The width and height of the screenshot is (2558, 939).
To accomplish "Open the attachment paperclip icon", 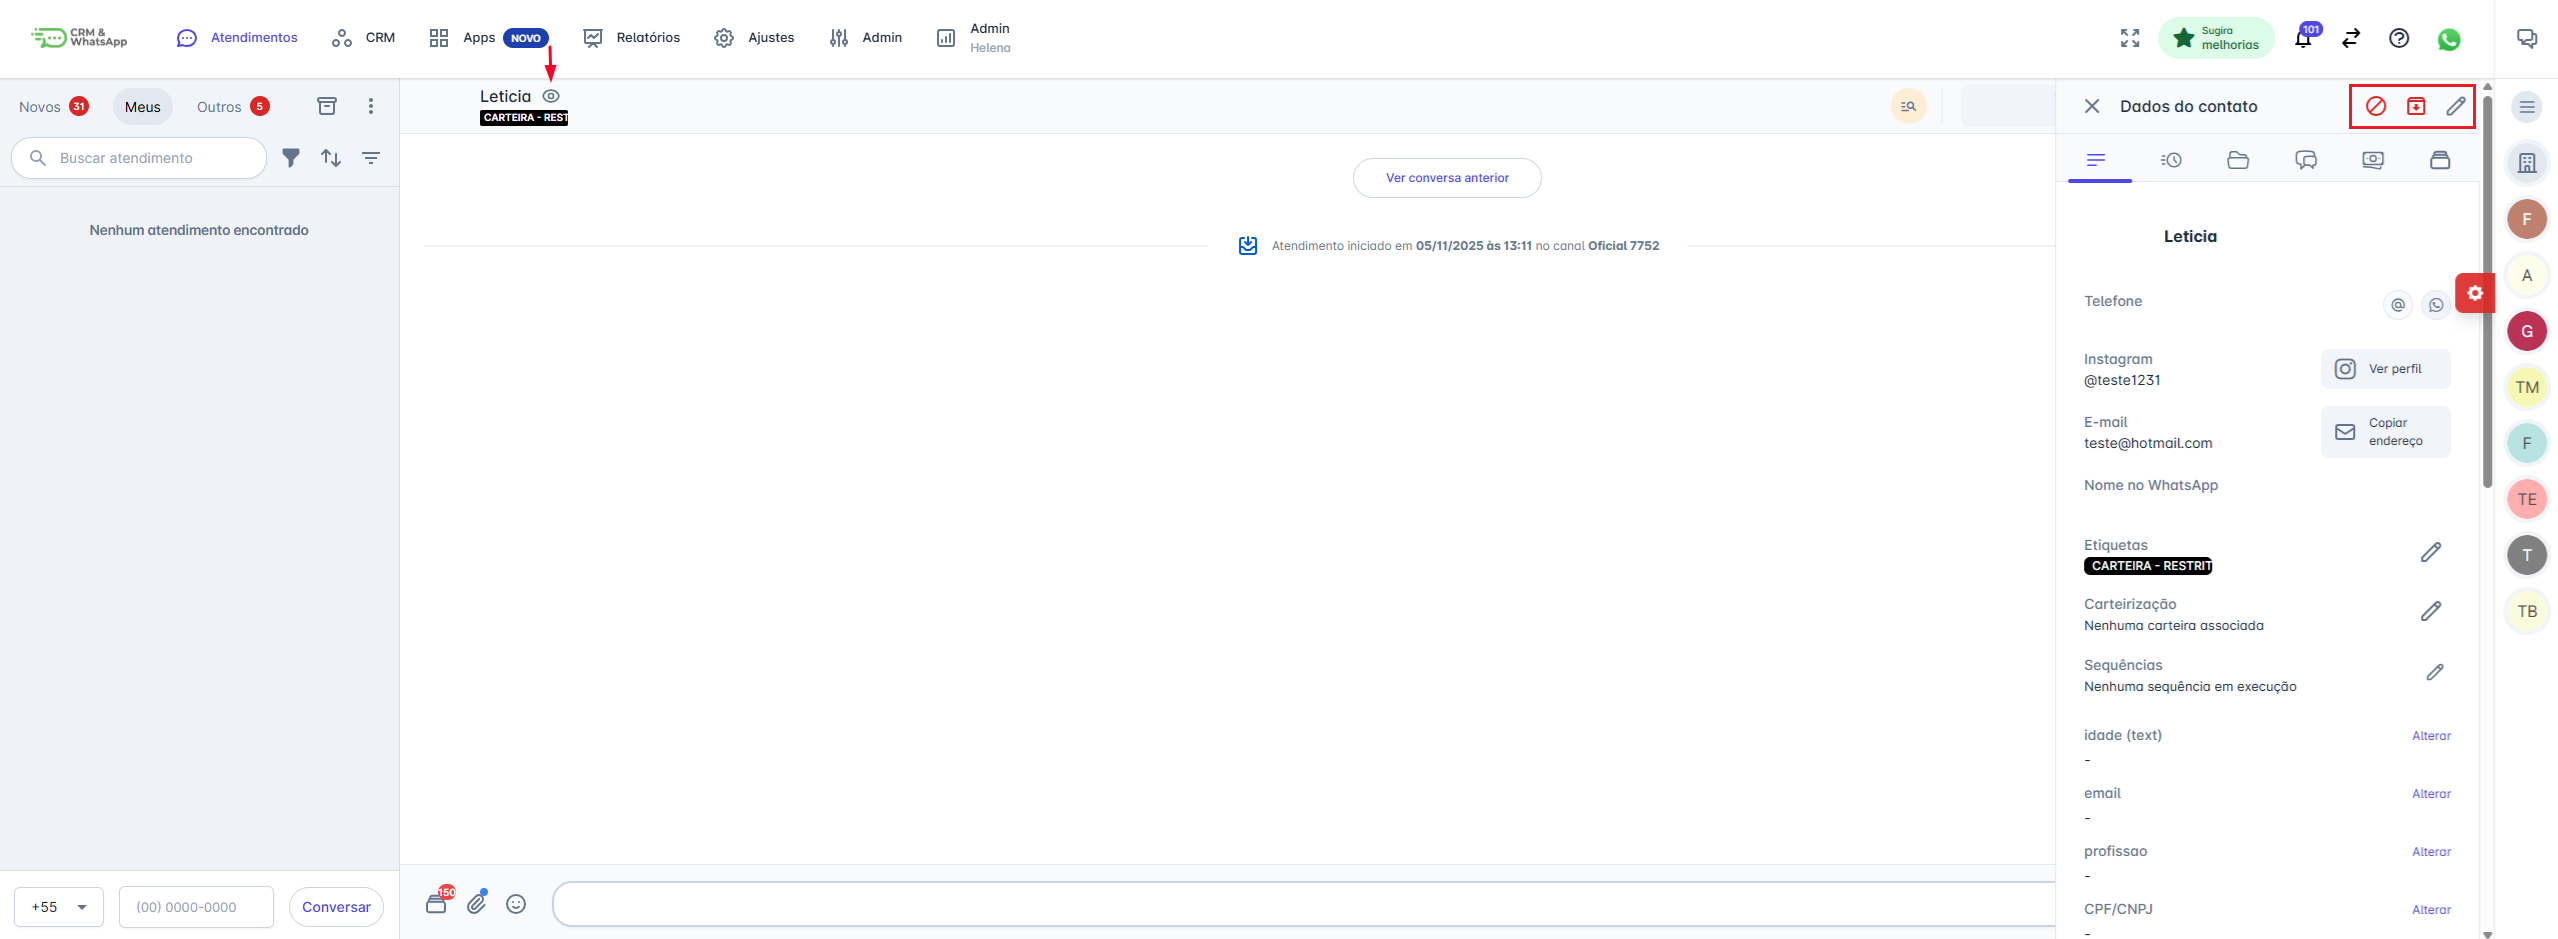I will [x=477, y=903].
